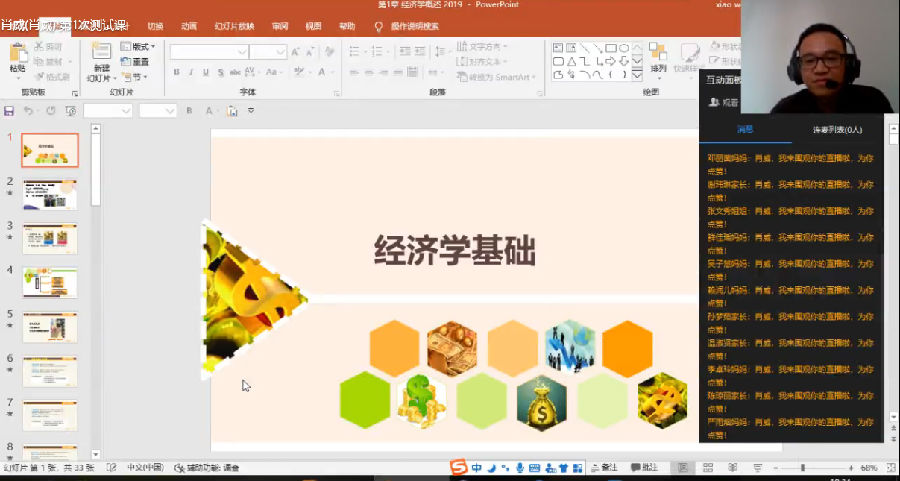The image size is (900, 481).
Task: Click zoom percentage 66% in status bar
Action: (869, 468)
